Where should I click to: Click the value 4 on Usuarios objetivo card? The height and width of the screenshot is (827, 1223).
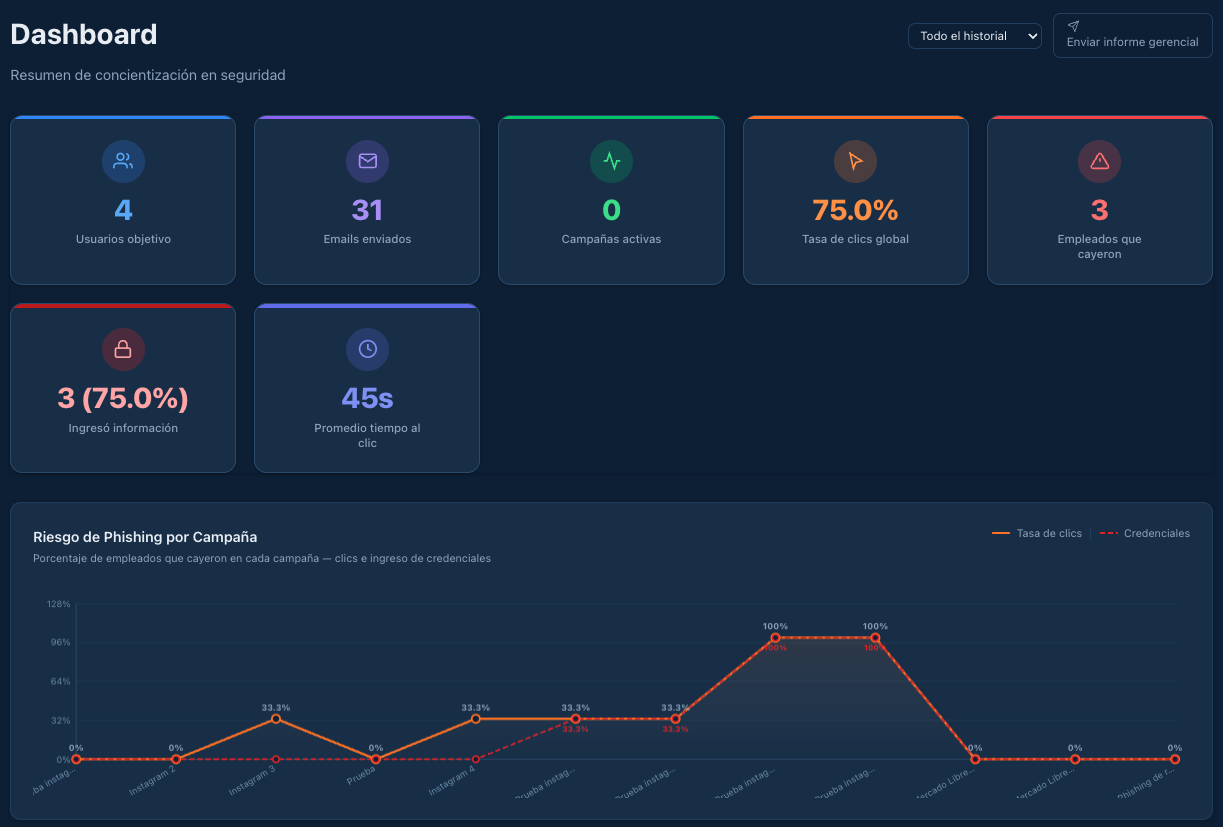point(123,210)
